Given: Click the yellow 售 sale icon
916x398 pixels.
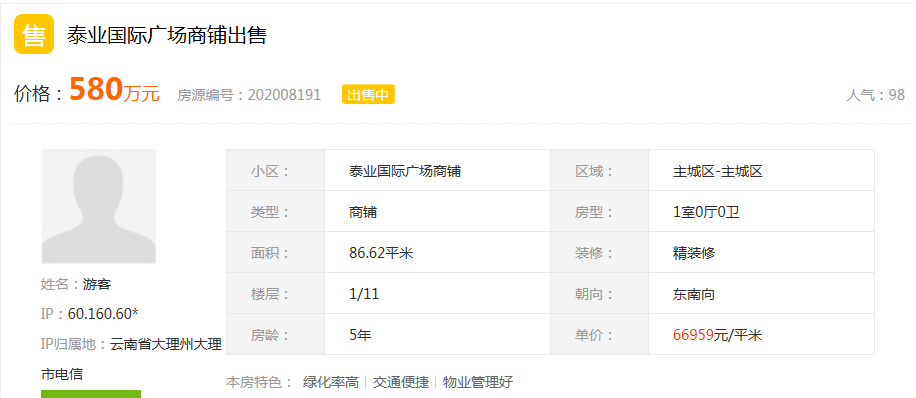Looking at the screenshot, I should [34, 34].
